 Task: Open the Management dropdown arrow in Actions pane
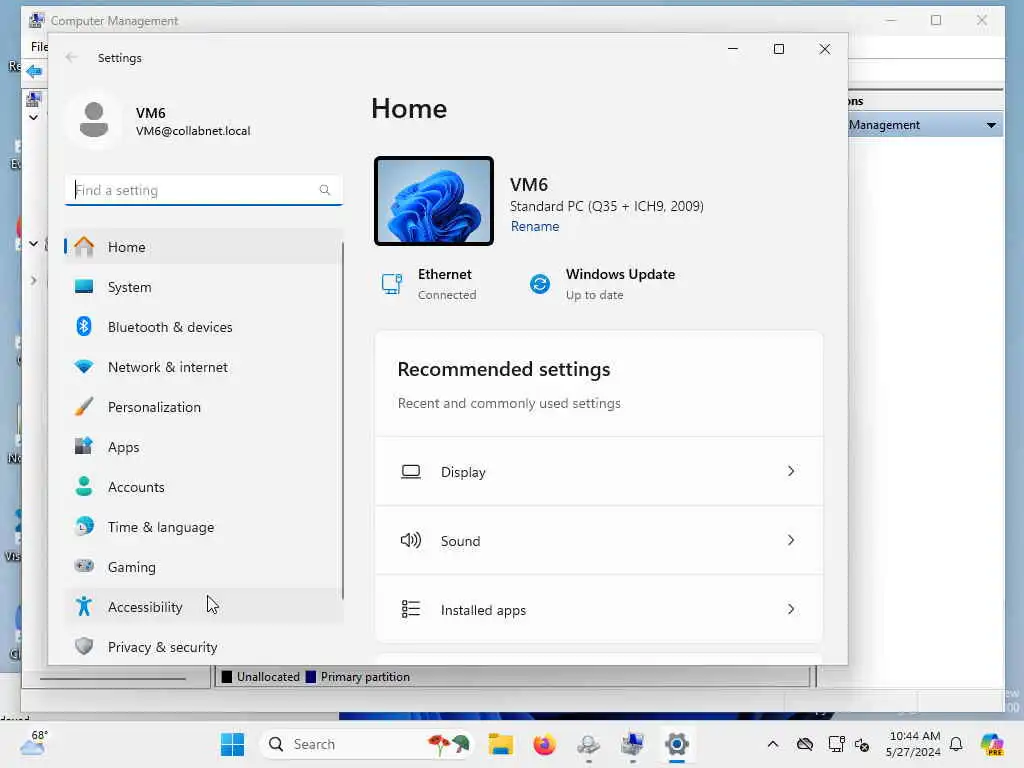click(x=991, y=125)
